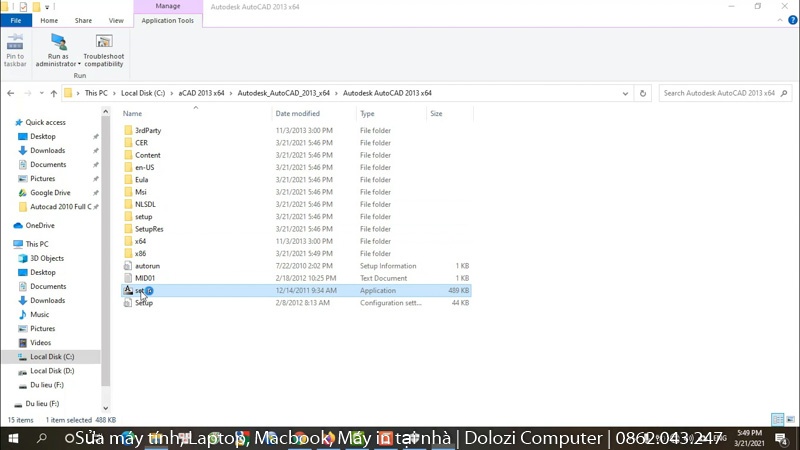Click Local Disk (C:) in the breadcrumb

[143, 93]
